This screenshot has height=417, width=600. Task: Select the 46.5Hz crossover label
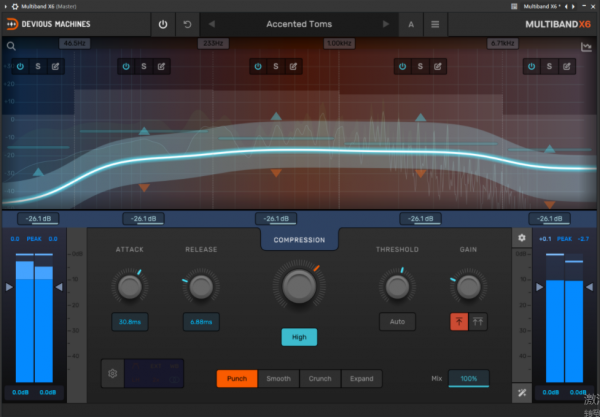point(75,44)
